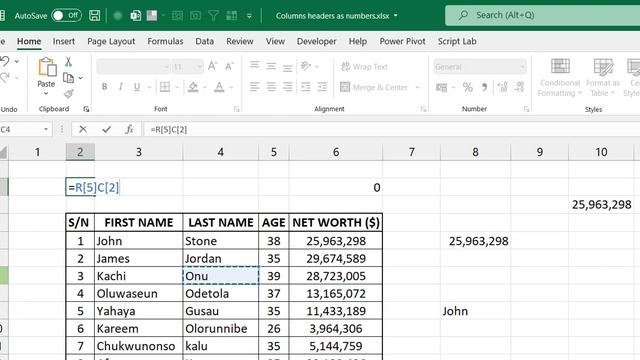Click the Center align icon
Viewport: 640px width, 360px height.
271,87
